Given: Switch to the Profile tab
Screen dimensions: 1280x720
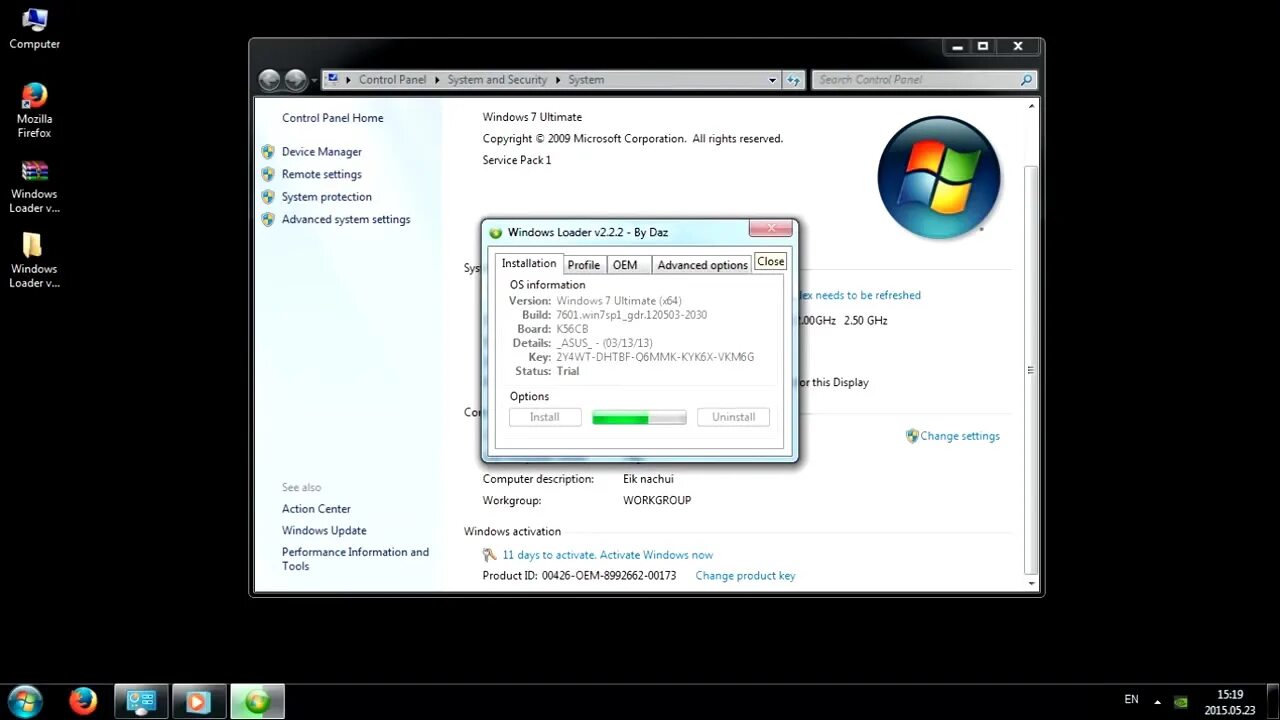Looking at the screenshot, I should [x=584, y=265].
